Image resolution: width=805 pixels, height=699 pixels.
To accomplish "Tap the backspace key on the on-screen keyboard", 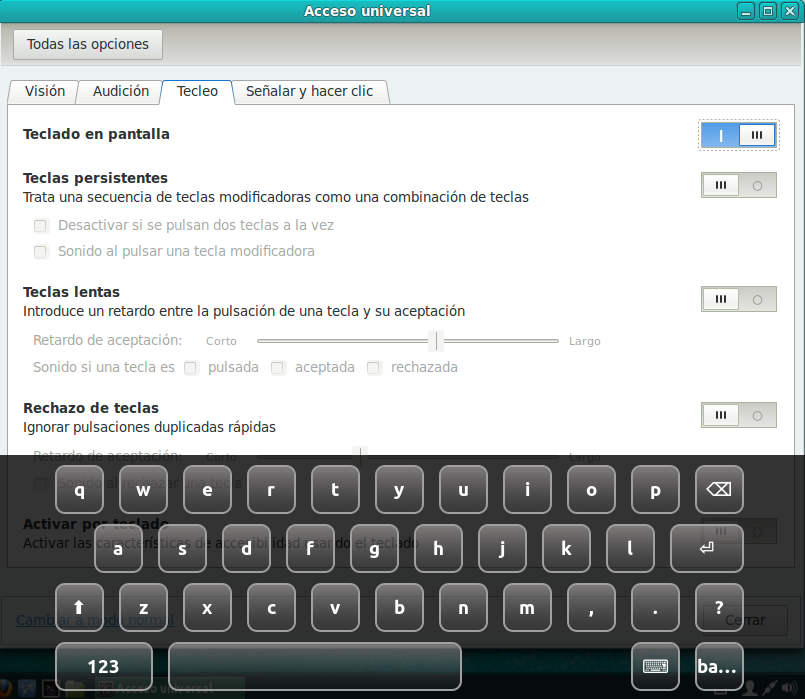I will (x=719, y=489).
